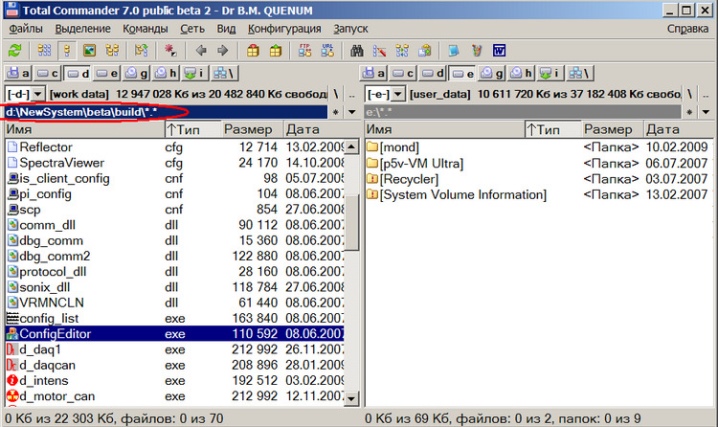Select drive e in left drive bar

point(107,73)
